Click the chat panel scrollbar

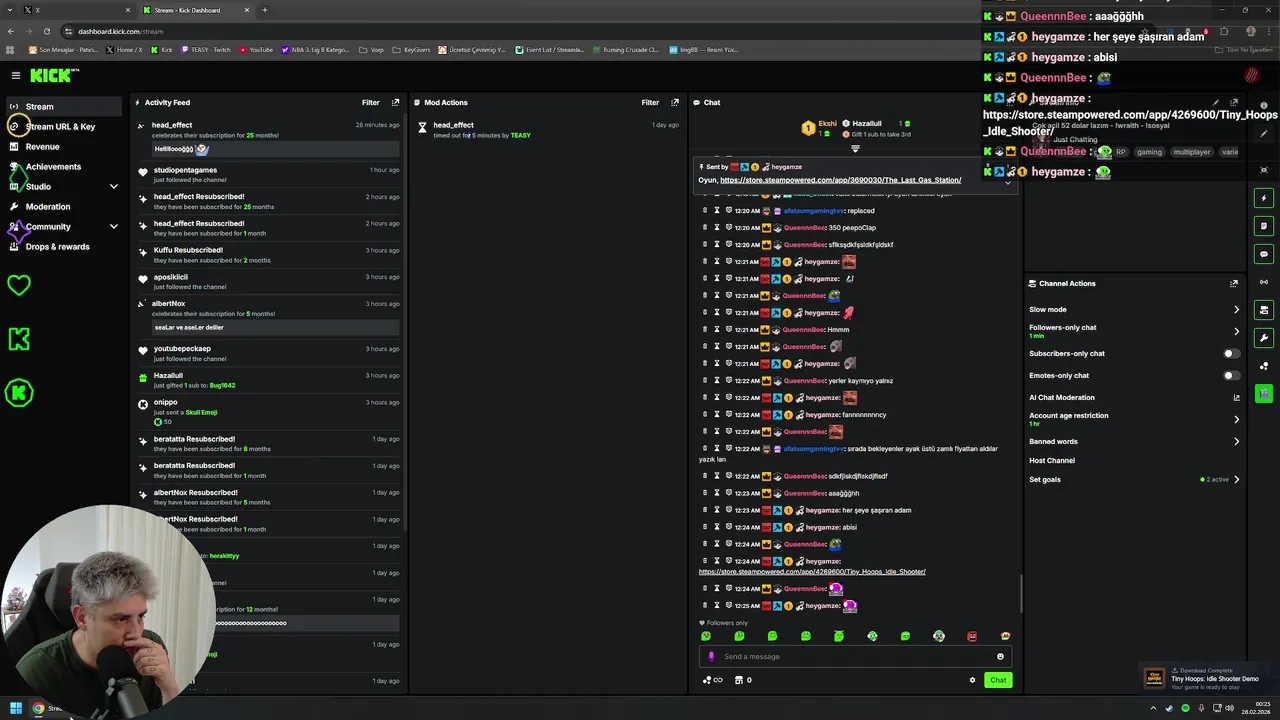(x=1021, y=595)
